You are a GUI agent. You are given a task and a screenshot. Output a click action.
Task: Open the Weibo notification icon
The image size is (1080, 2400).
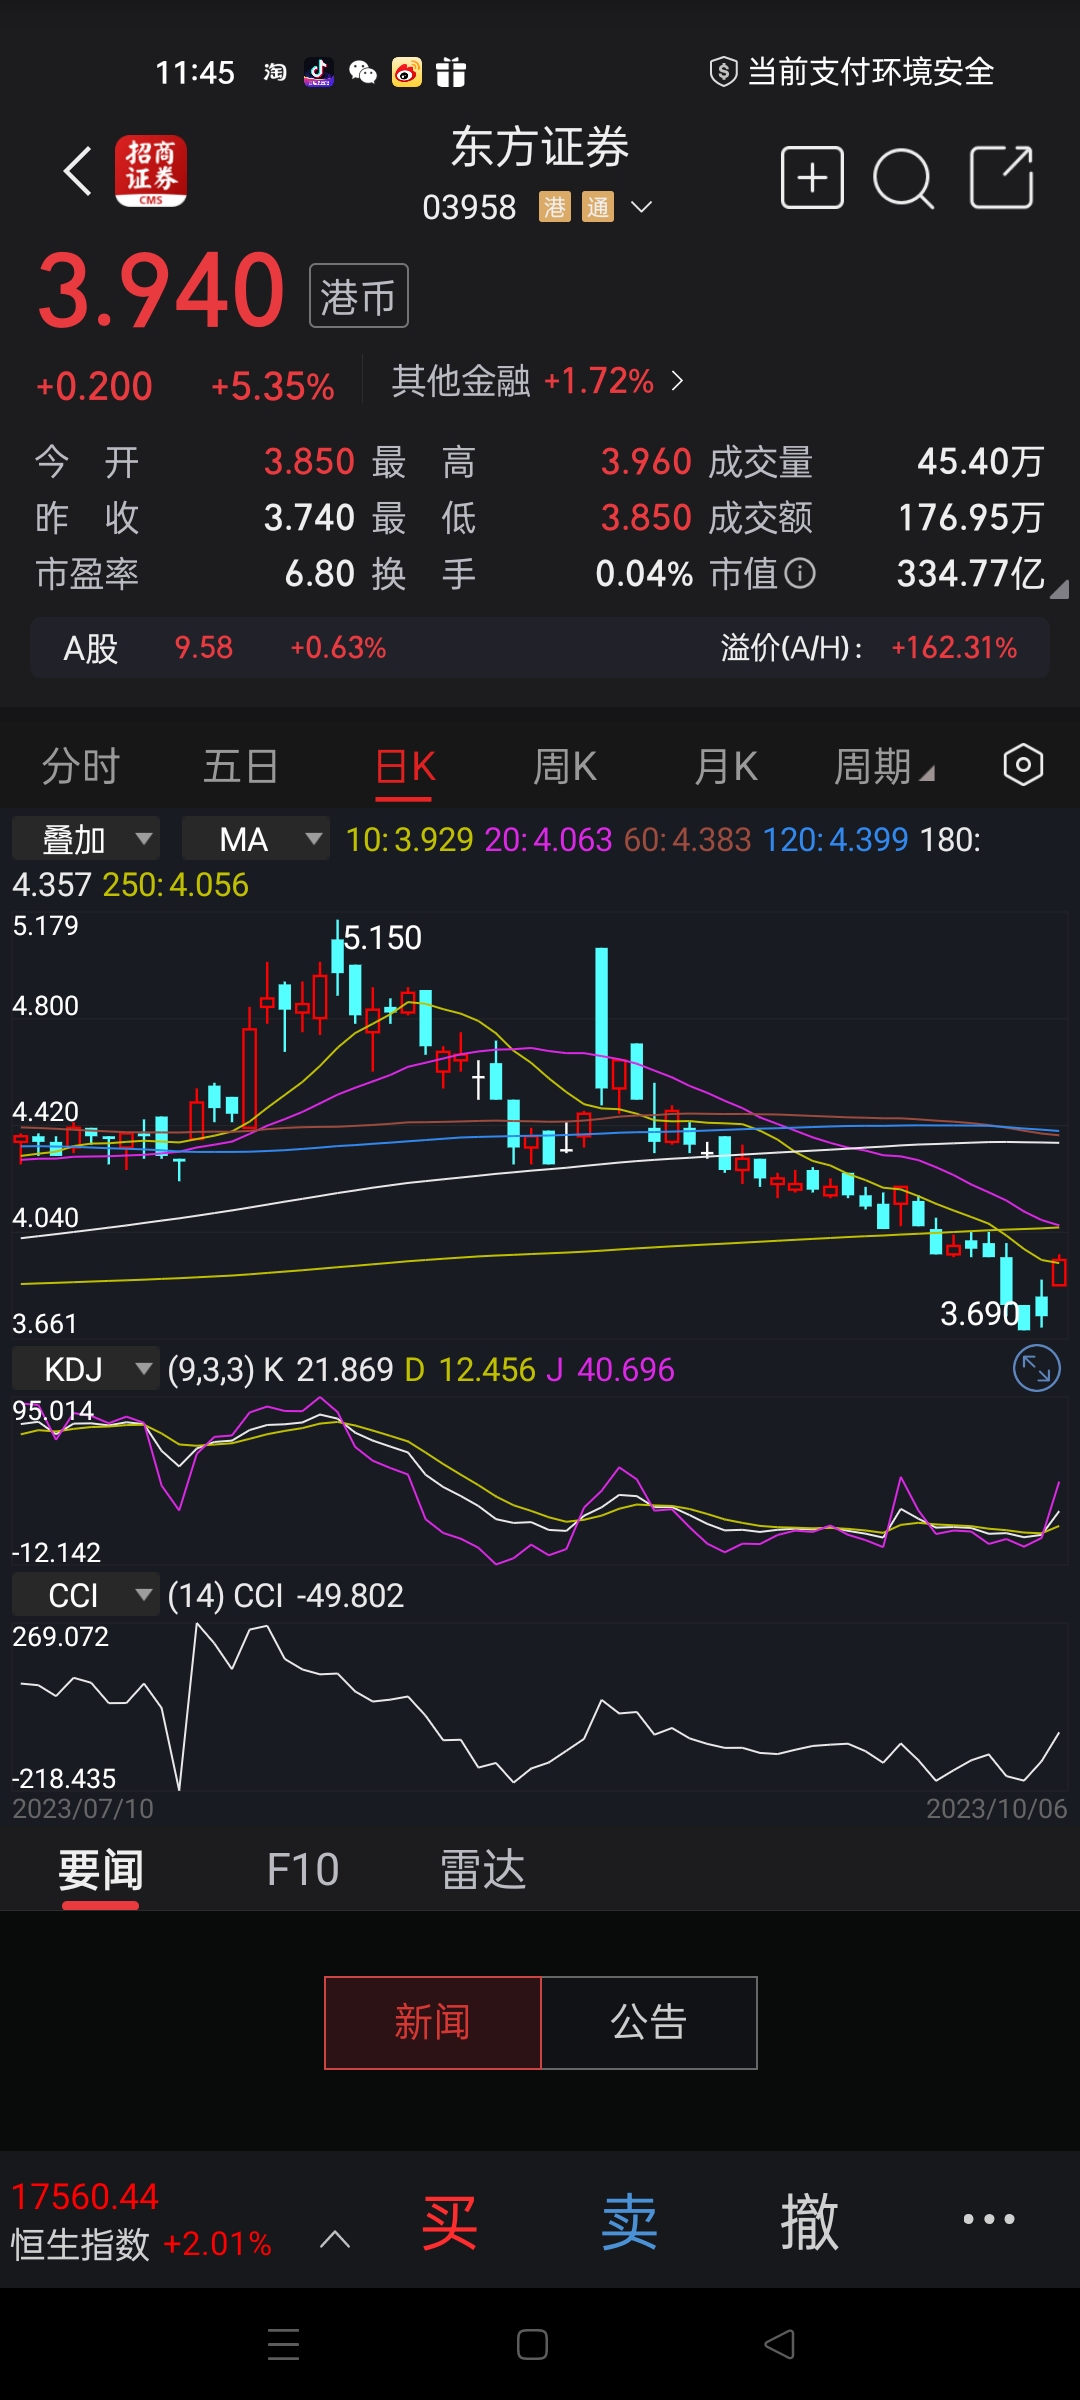[407, 72]
